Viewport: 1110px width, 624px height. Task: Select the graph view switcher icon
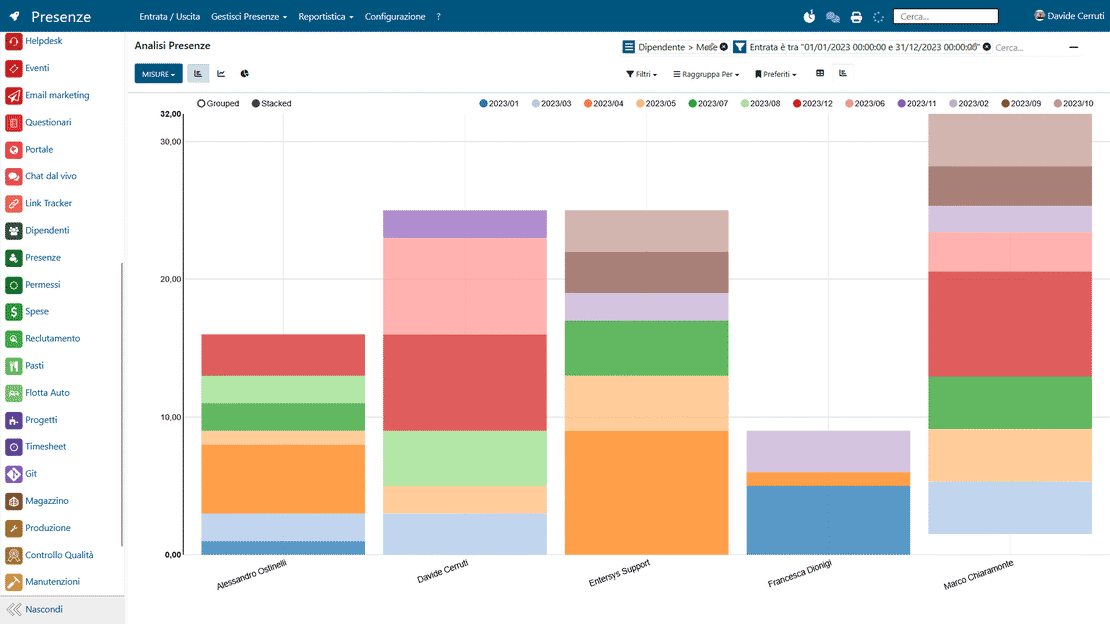point(842,73)
